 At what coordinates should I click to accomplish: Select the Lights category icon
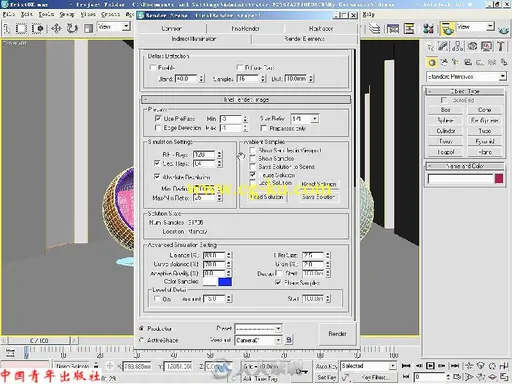pos(456,62)
